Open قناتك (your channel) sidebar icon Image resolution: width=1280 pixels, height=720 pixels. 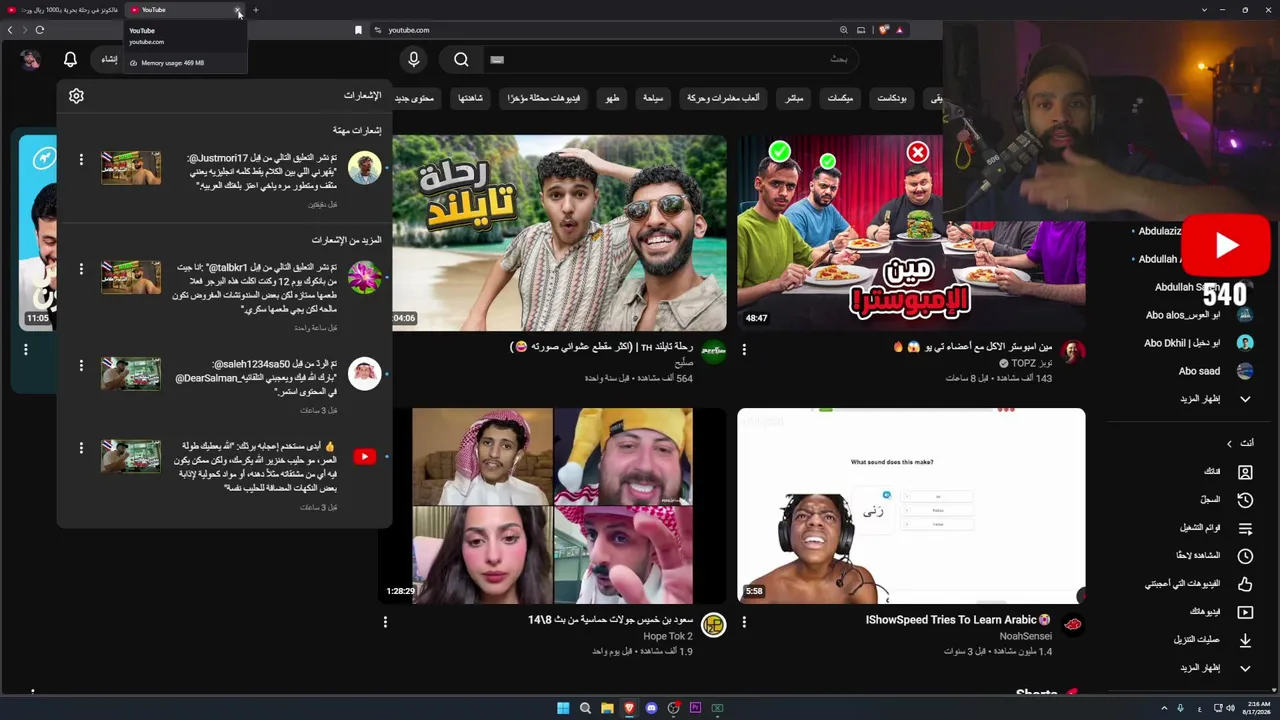point(1245,472)
